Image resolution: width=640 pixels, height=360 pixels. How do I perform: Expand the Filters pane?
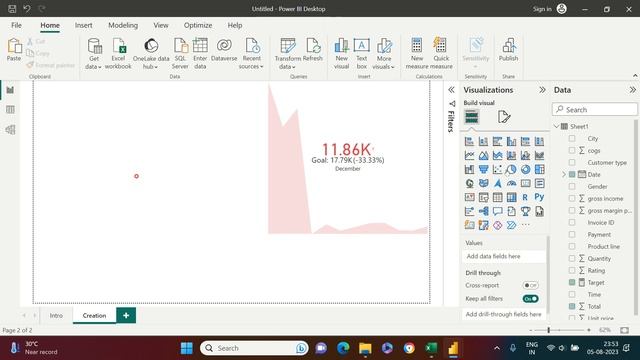(451, 90)
